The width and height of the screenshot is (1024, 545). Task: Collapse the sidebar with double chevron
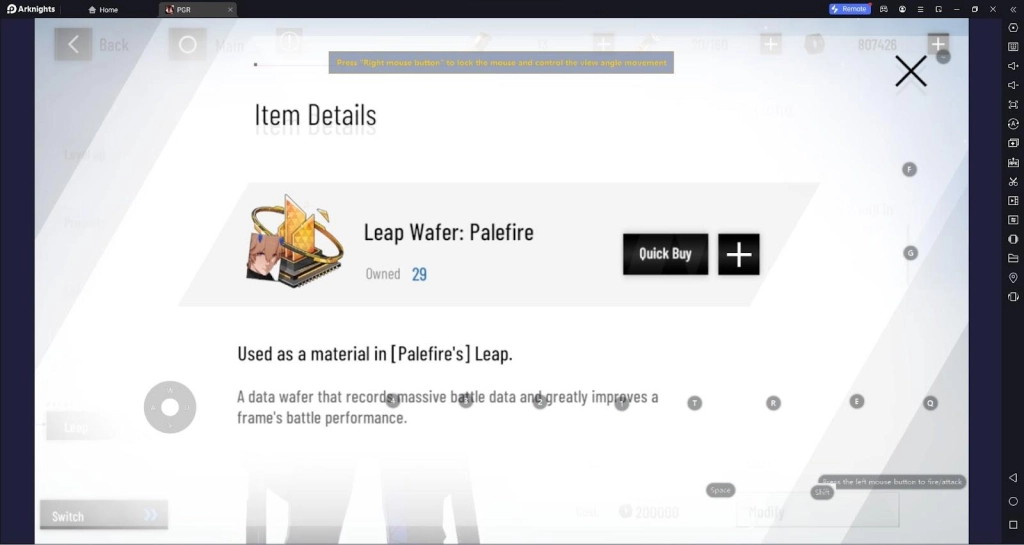coord(1013,9)
